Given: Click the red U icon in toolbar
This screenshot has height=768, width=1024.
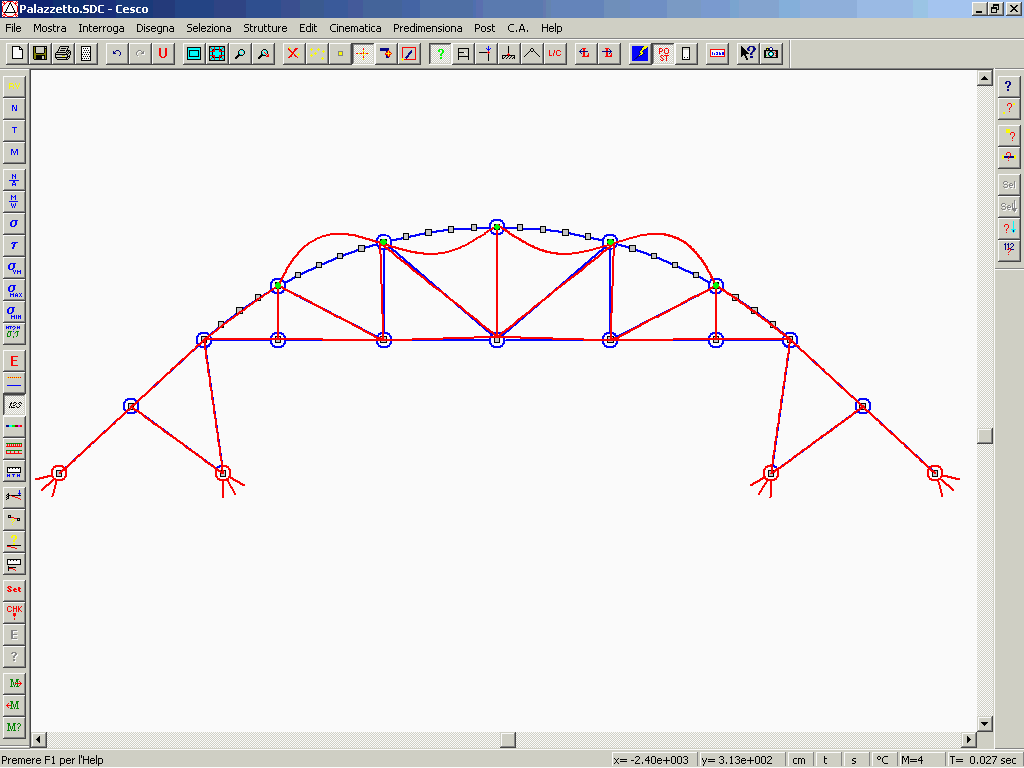Looking at the screenshot, I should [x=163, y=54].
